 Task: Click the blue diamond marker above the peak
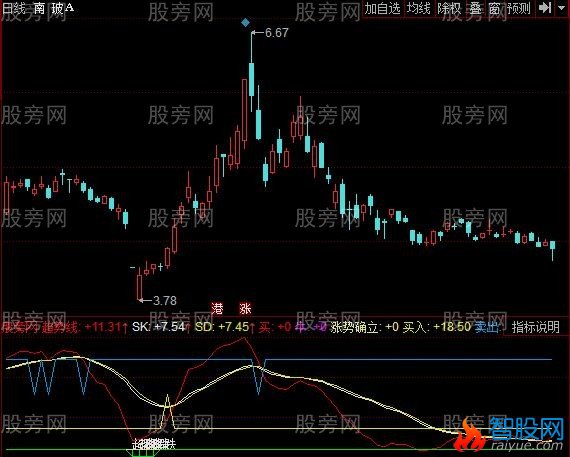[x=246, y=23]
